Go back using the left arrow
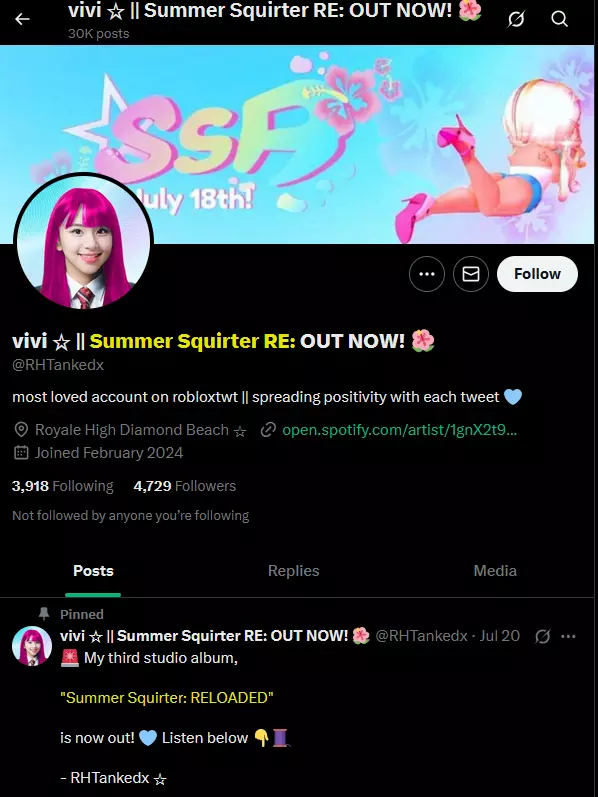The height and width of the screenshot is (797, 598). point(22,19)
